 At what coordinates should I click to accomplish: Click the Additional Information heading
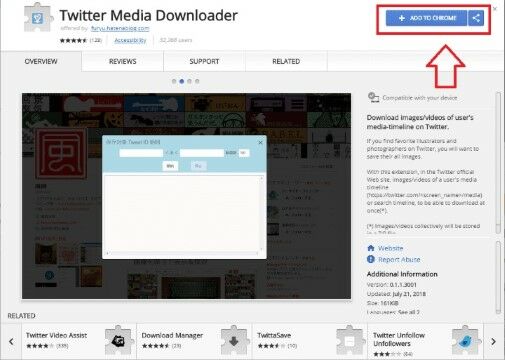point(402,274)
